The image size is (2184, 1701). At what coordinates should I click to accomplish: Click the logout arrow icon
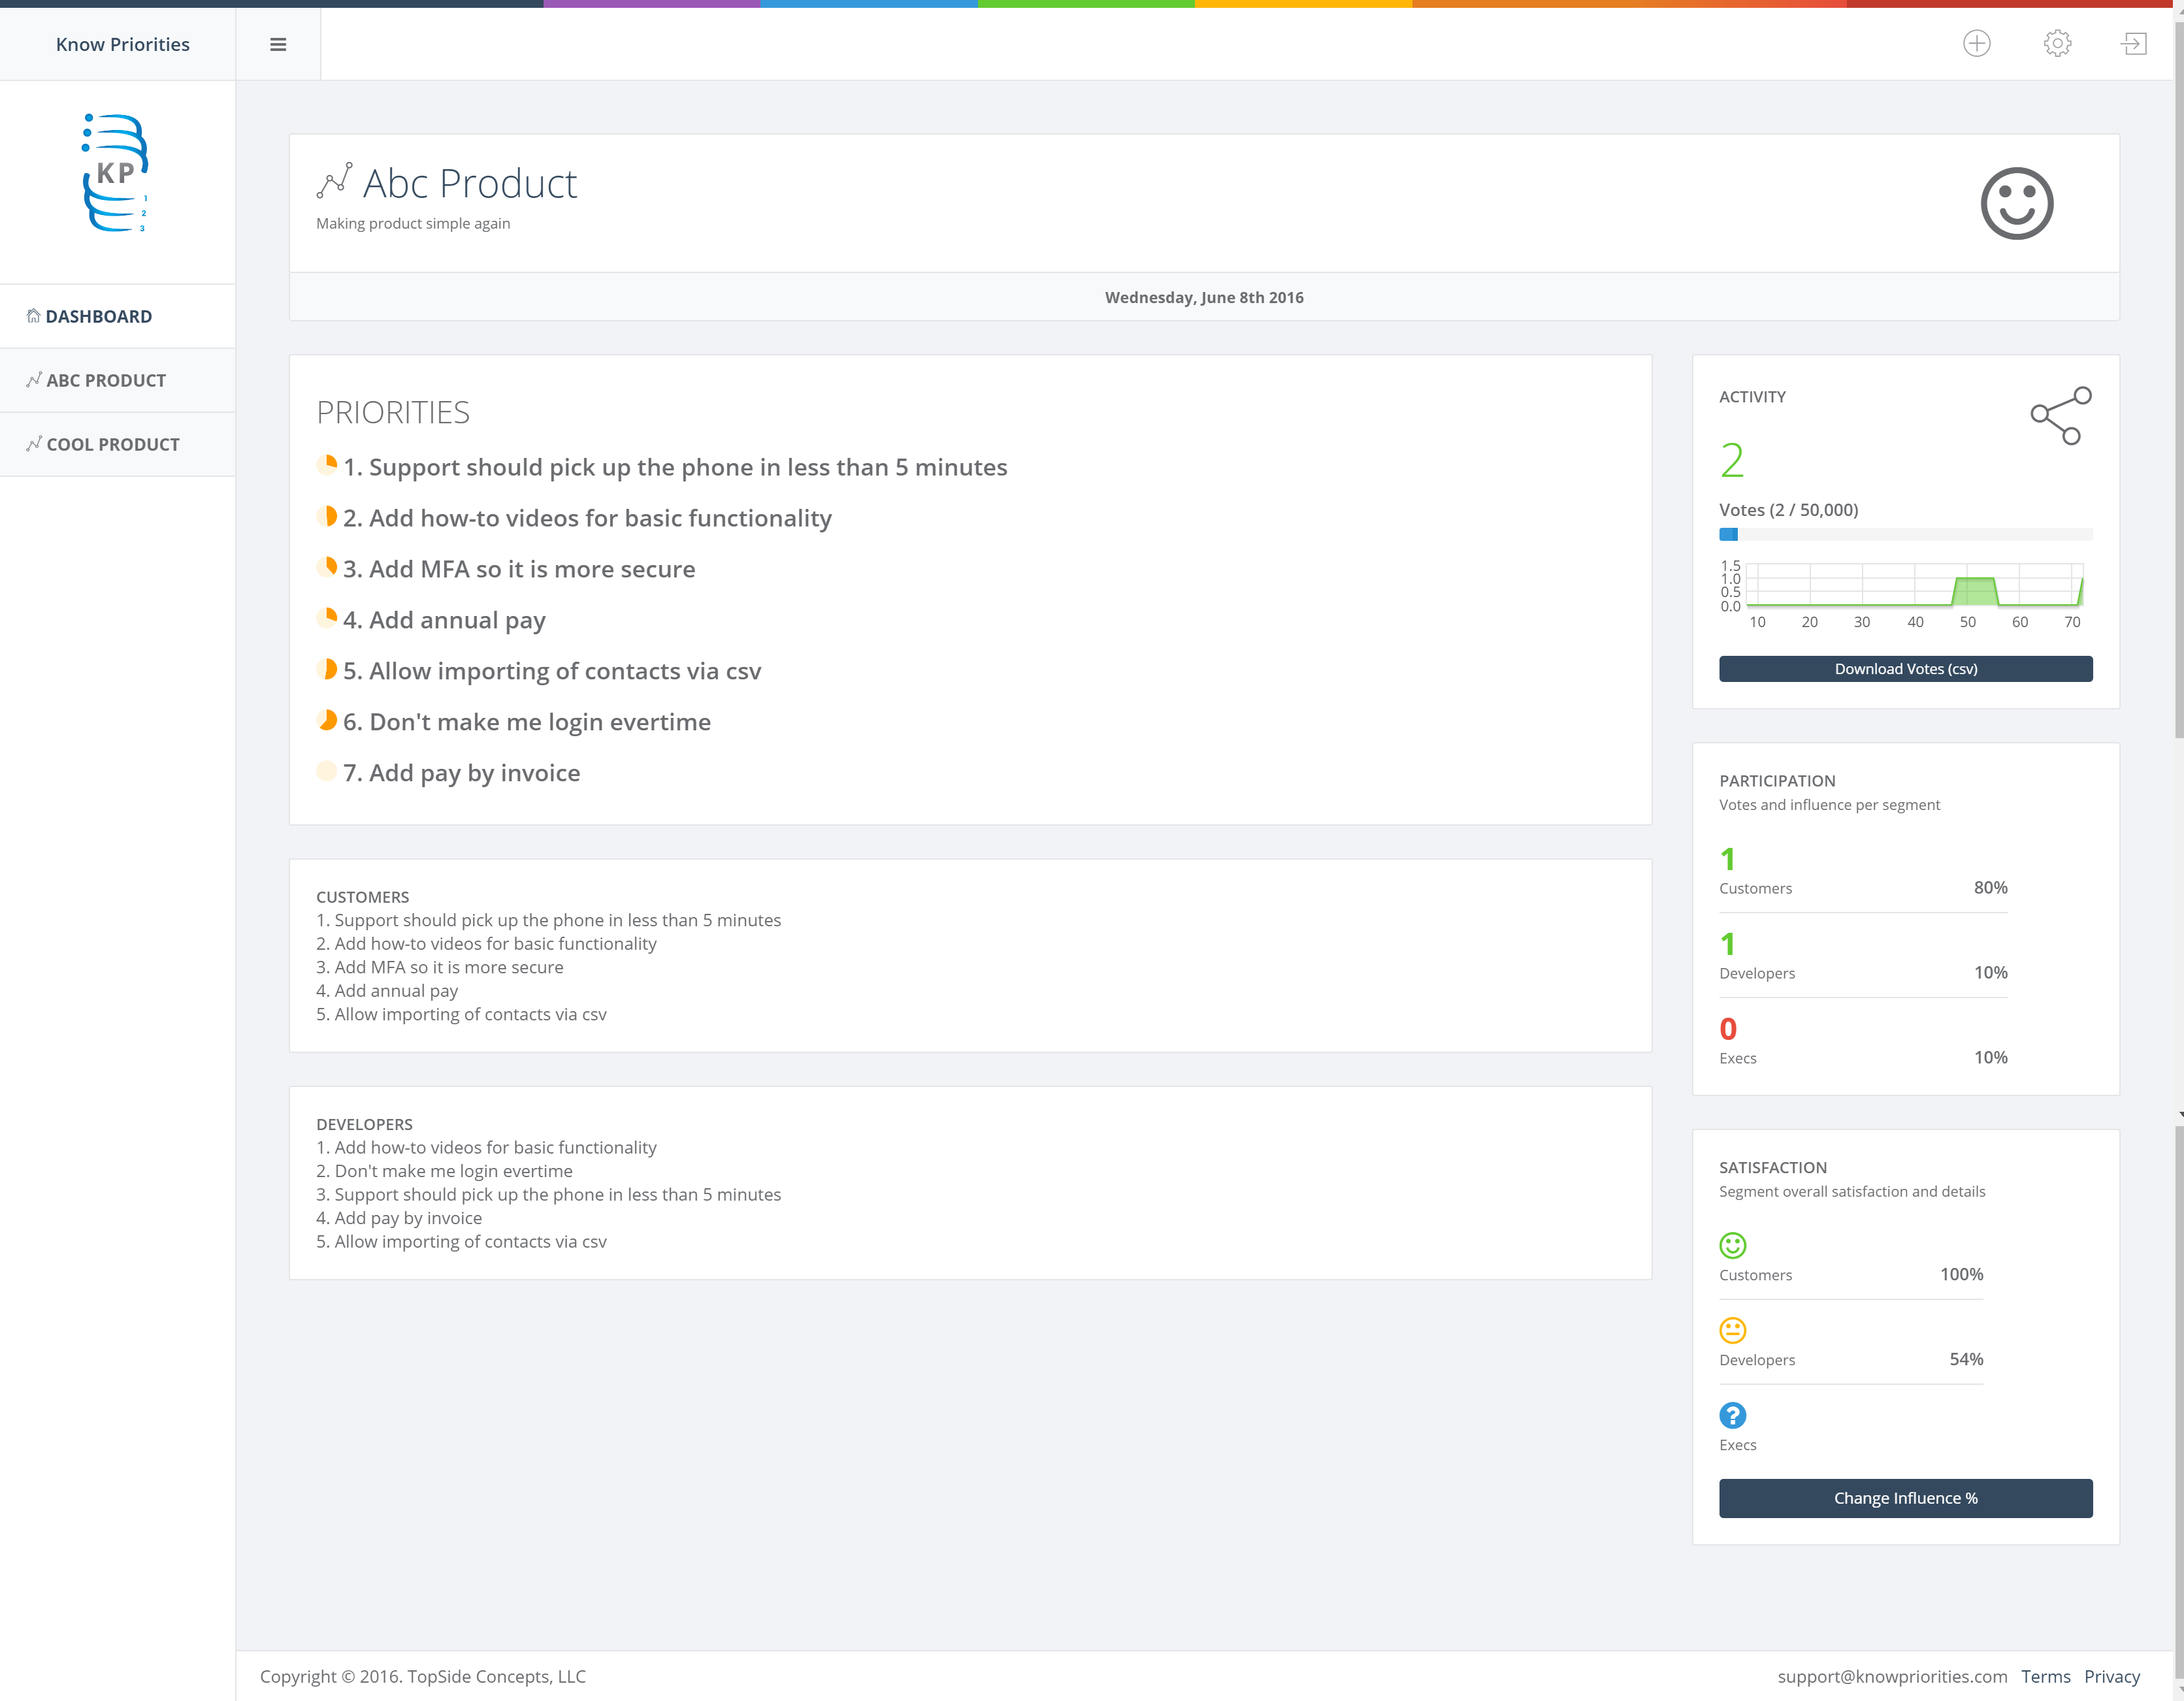tap(2133, 44)
